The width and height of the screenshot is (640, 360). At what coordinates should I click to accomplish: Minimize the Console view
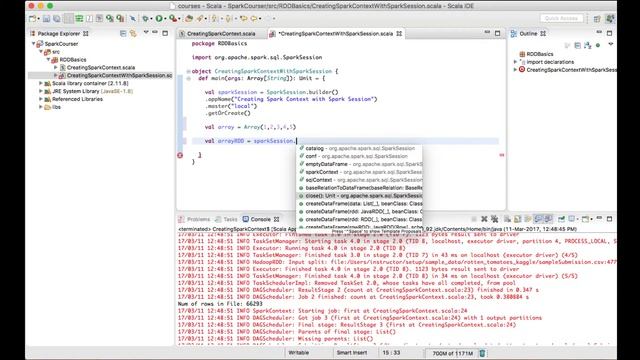[x=599, y=219]
